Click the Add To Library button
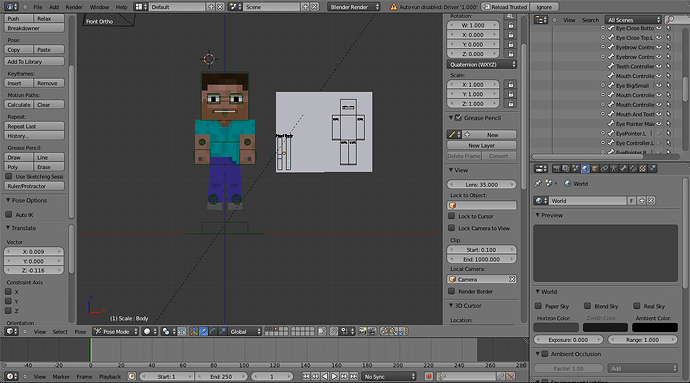 pyautogui.click(x=34, y=62)
